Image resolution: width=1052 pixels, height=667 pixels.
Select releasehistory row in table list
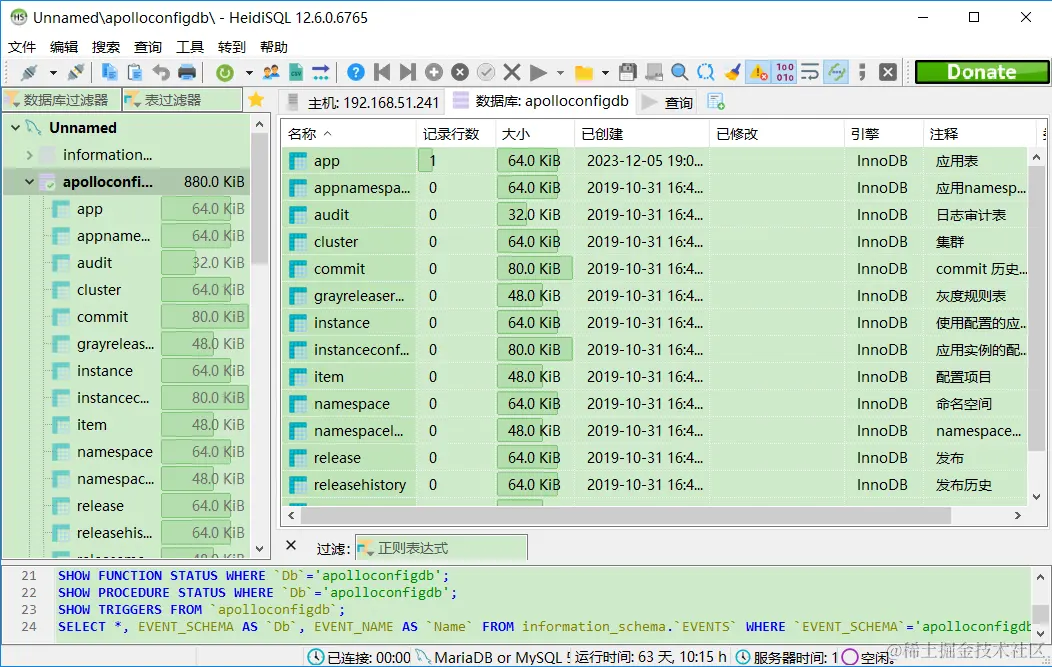[x=654, y=484]
